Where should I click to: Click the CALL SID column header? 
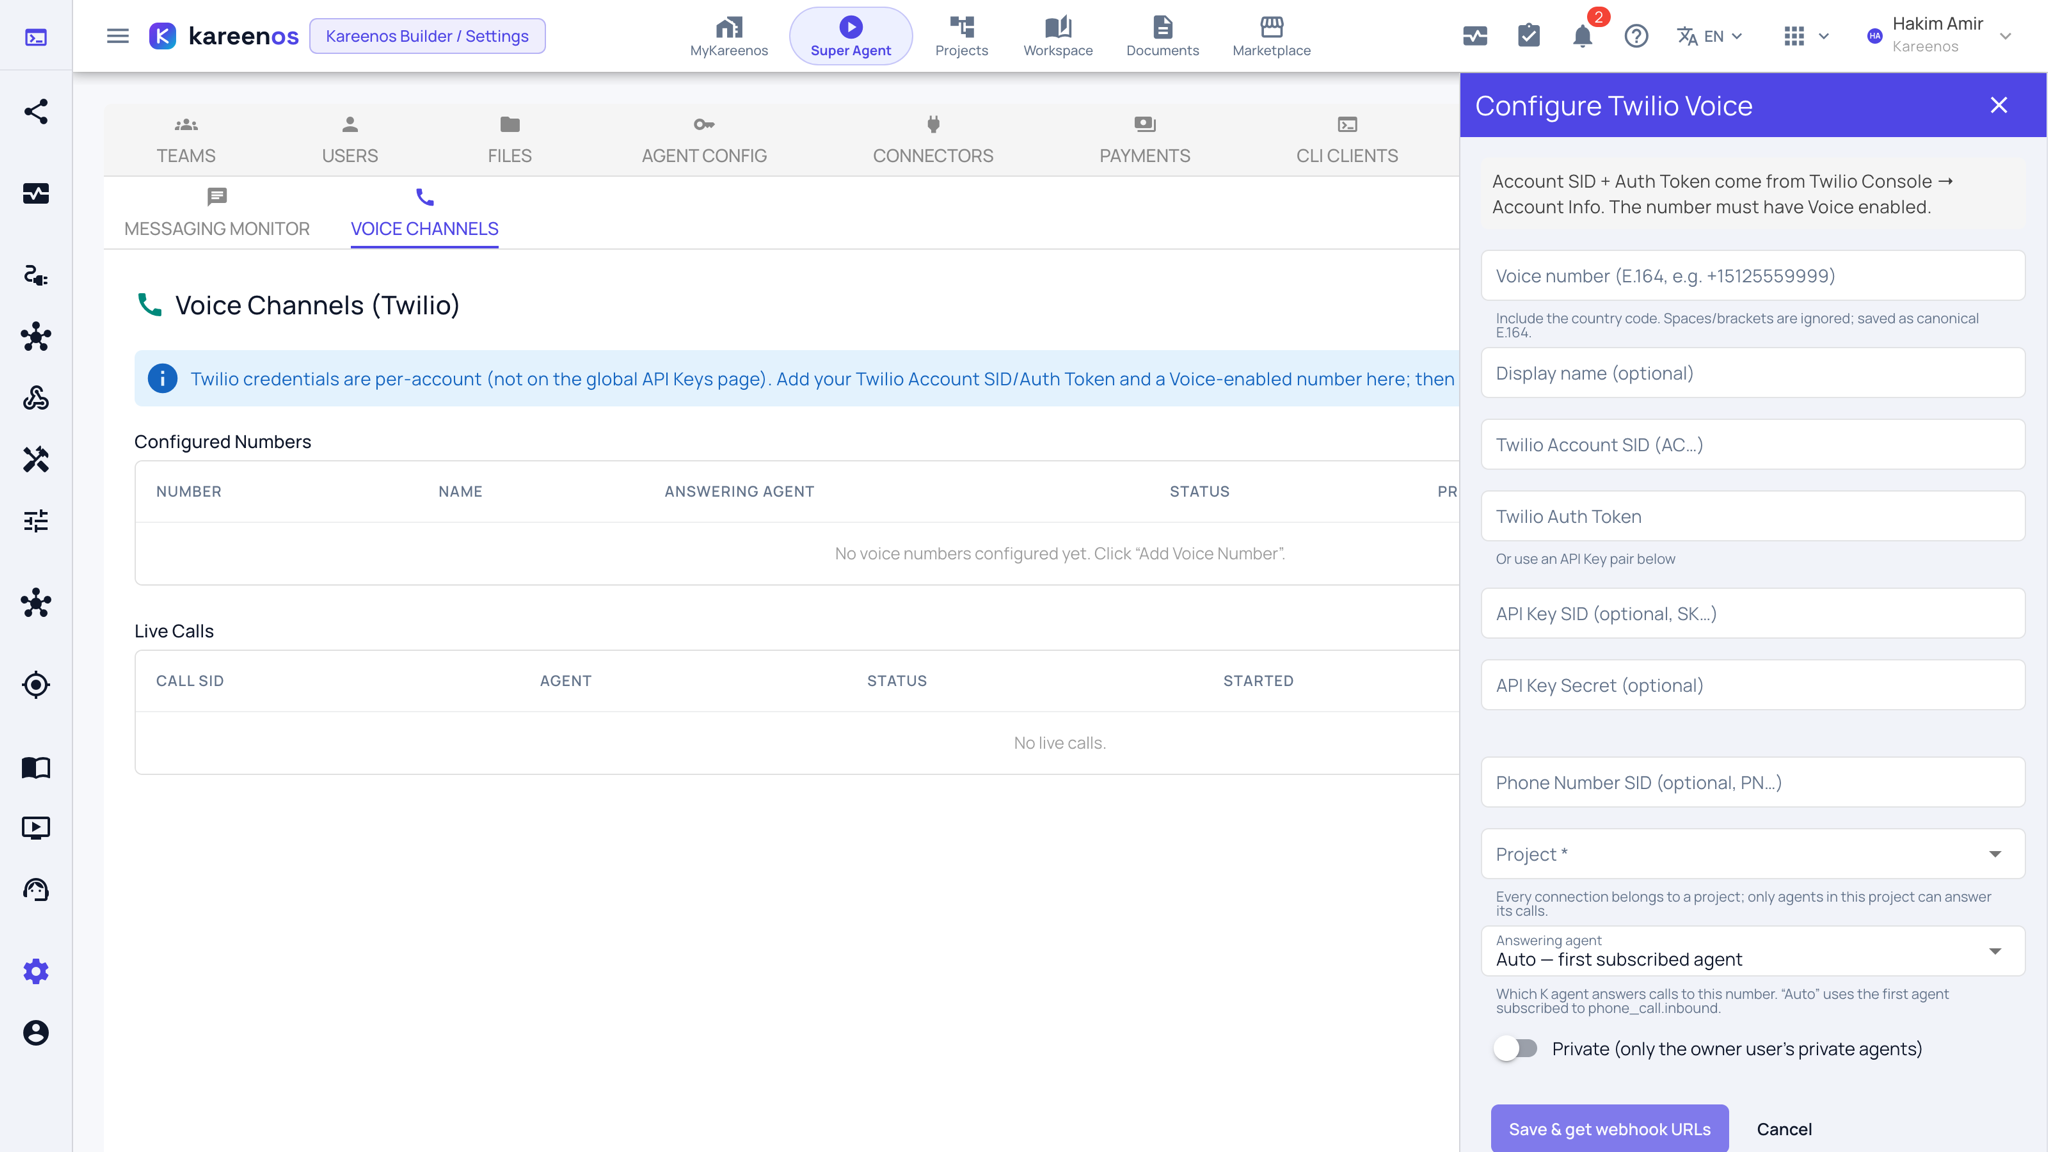click(x=190, y=681)
